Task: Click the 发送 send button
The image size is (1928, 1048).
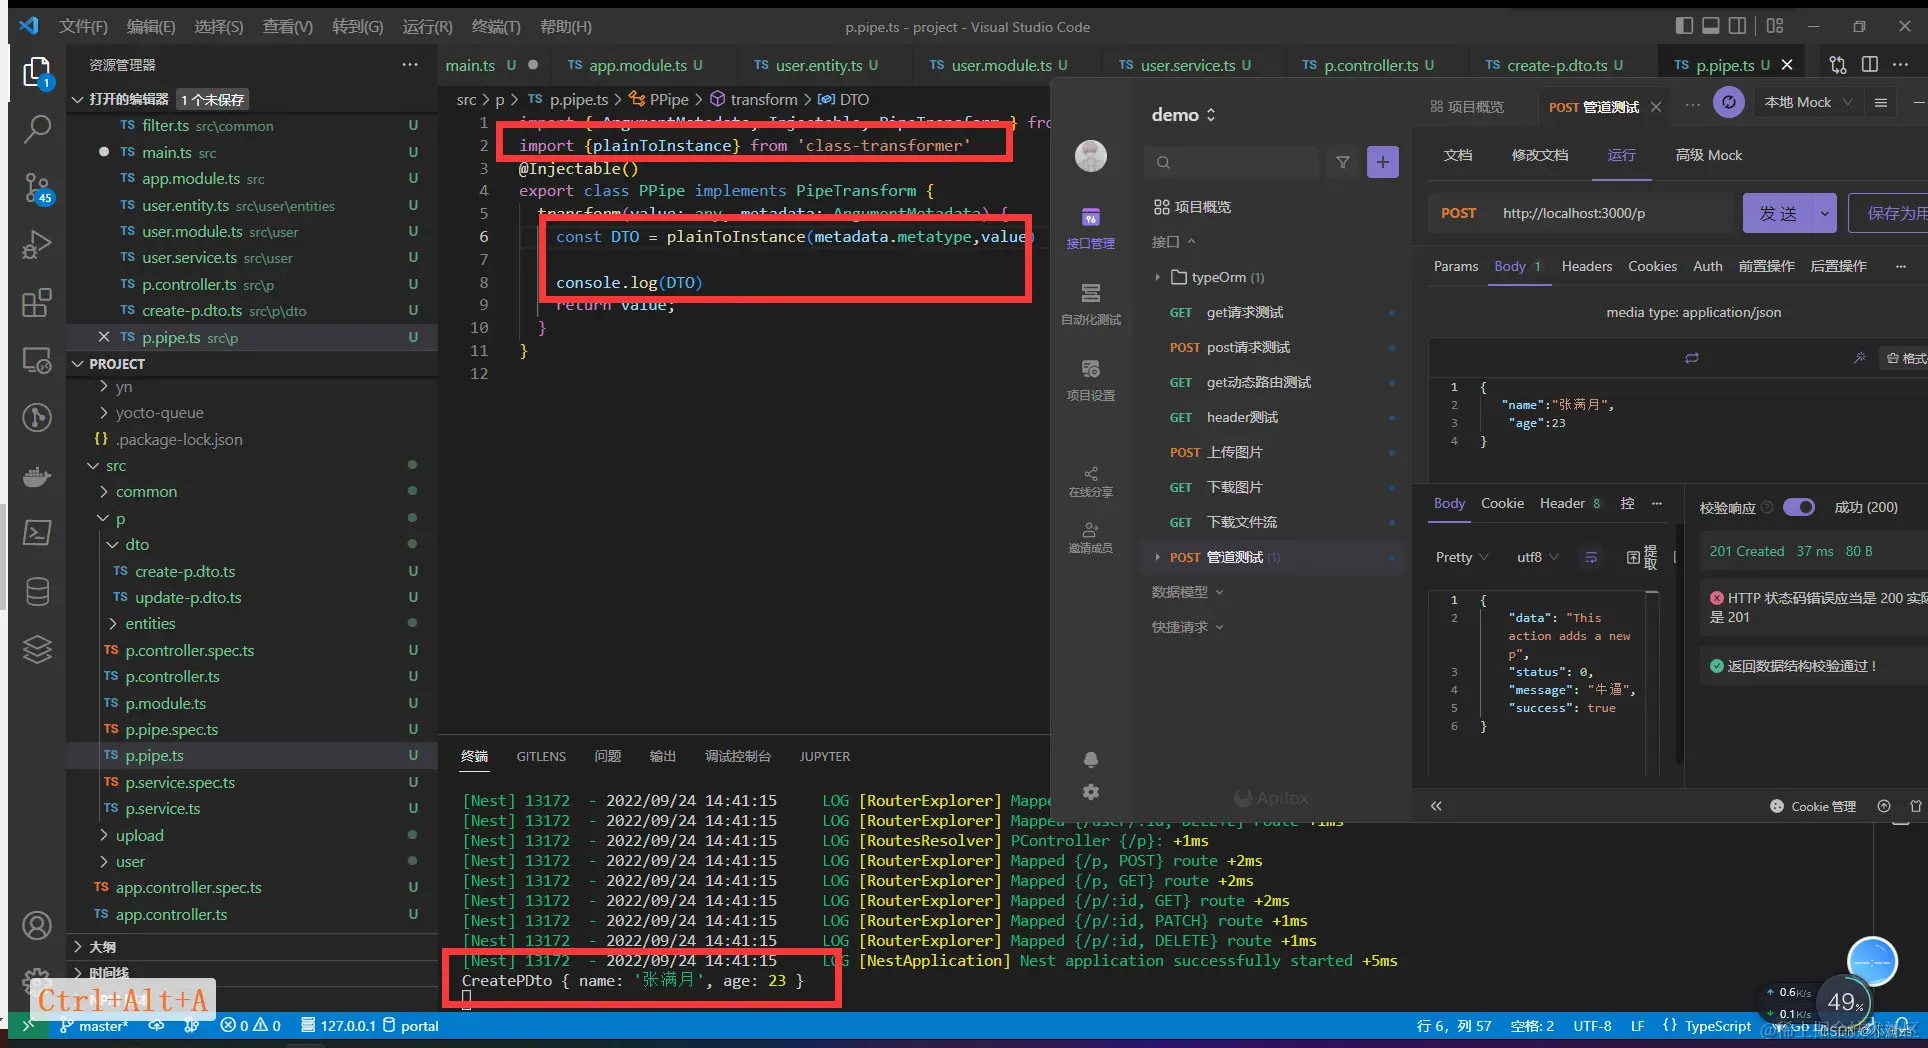Action: click(1778, 213)
